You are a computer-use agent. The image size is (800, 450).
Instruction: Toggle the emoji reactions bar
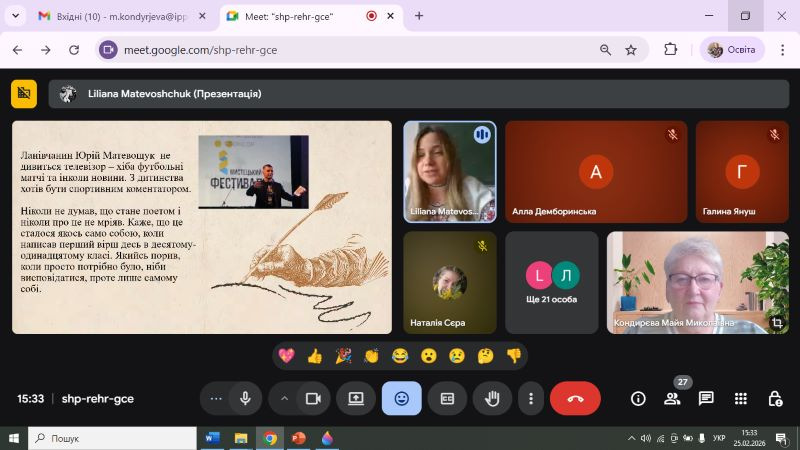point(401,398)
